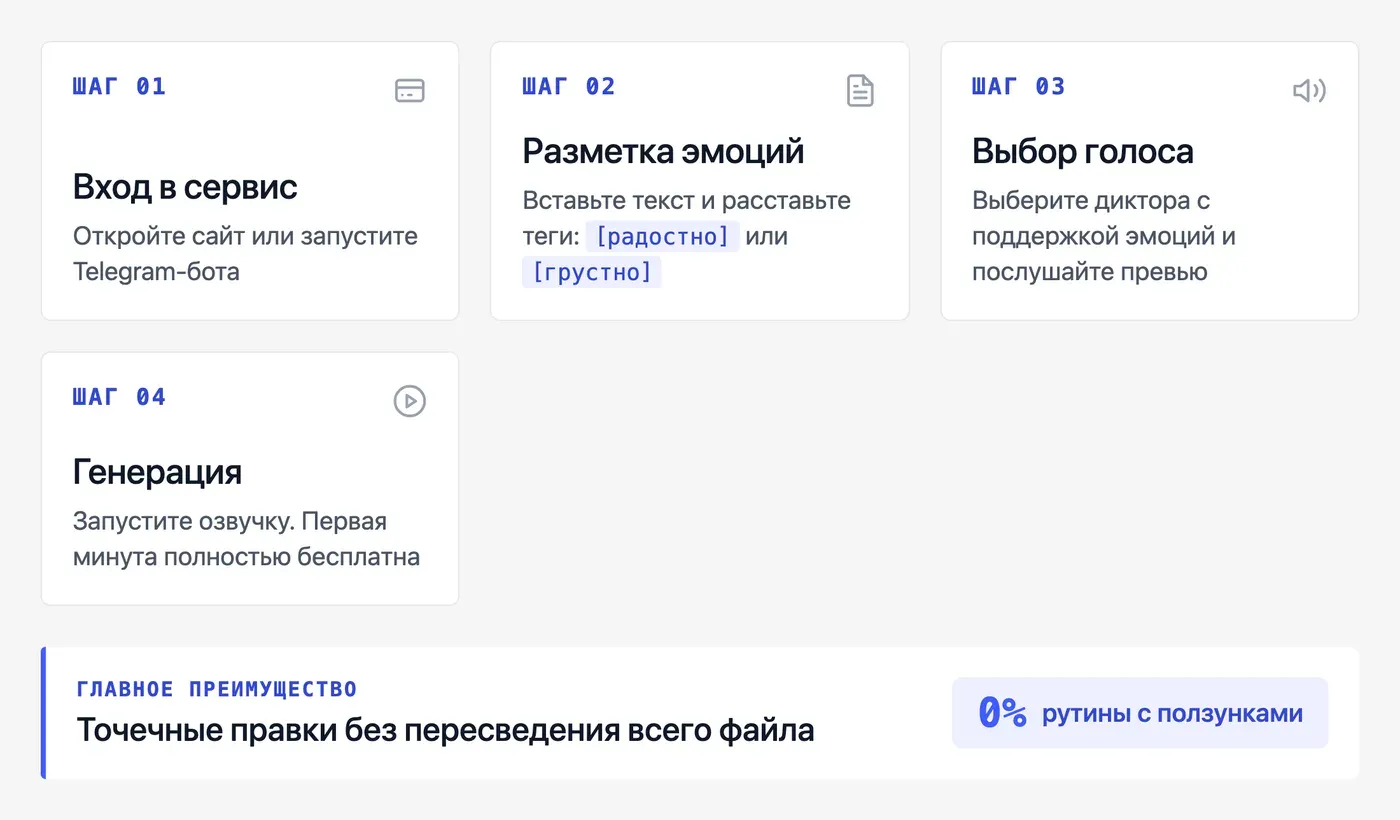Viewport: 1400px width, 820px height.
Task: Click the "ГЛАВНОЕ ПРЕИМУЩЕСТВО" label
Action: point(217,689)
